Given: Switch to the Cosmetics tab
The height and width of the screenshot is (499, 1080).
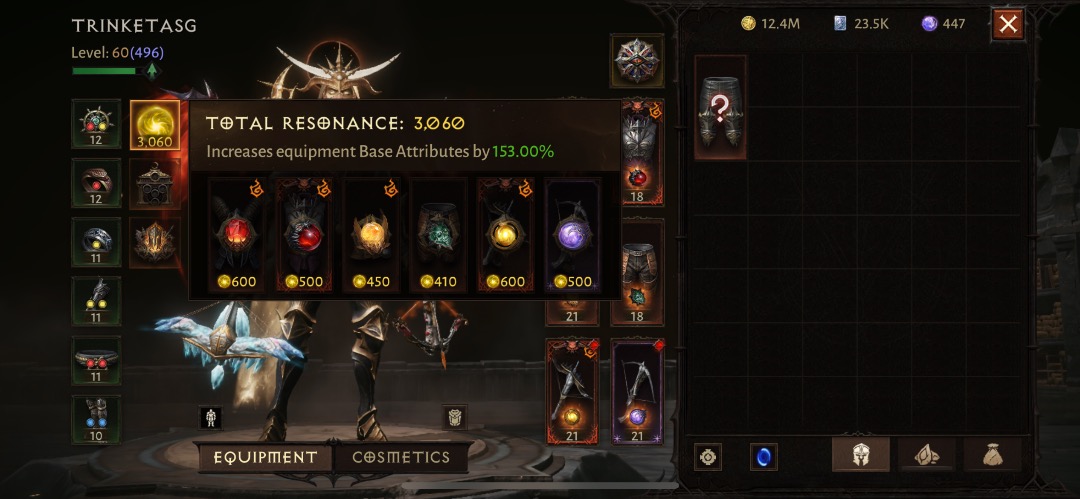Looking at the screenshot, I should pos(401,458).
